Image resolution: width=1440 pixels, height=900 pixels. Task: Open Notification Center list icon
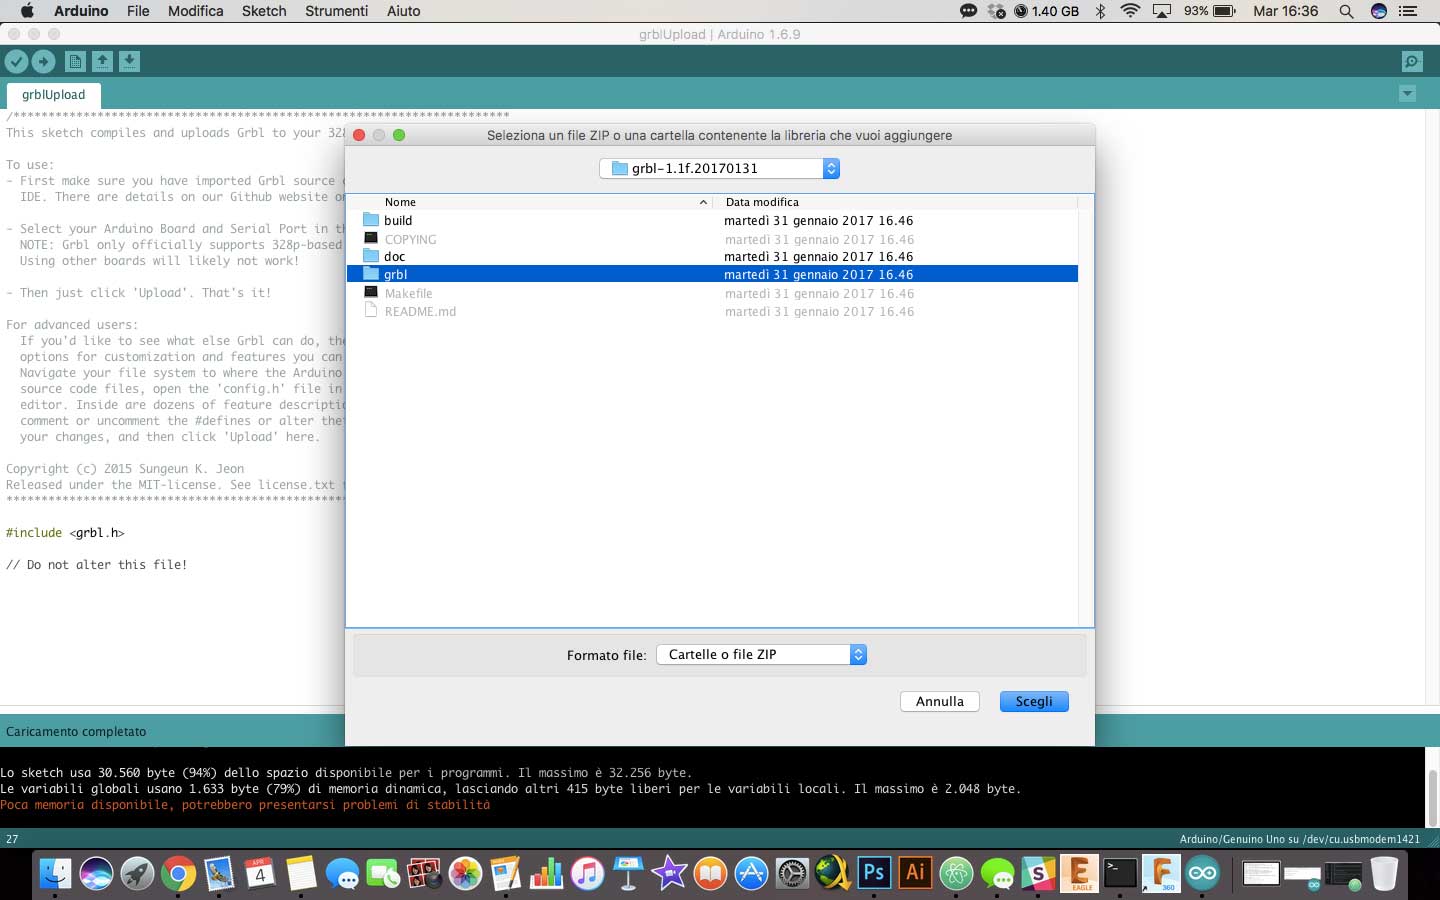pyautogui.click(x=1408, y=11)
